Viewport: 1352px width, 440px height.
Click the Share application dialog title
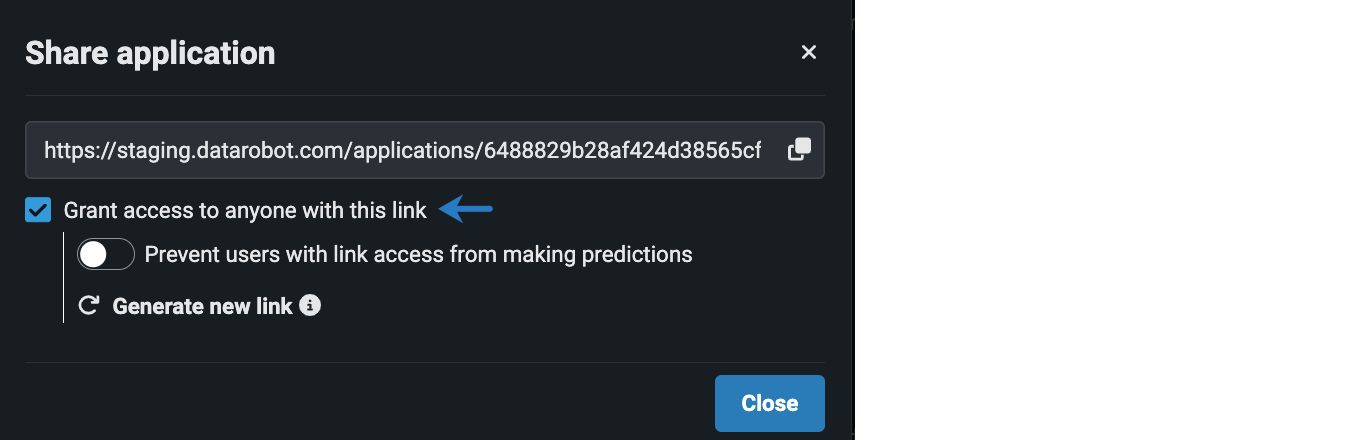click(150, 52)
